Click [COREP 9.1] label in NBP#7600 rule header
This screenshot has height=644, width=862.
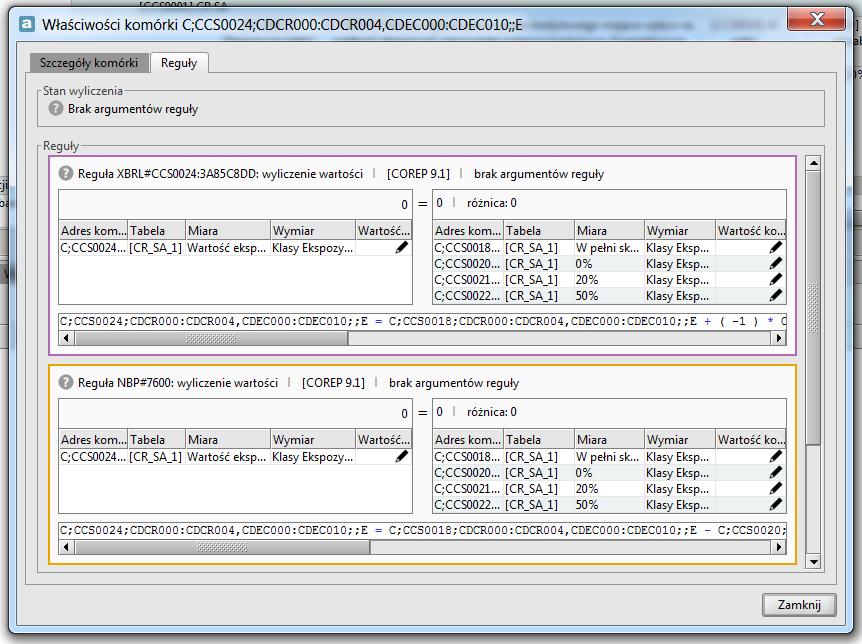pyautogui.click(x=333, y=383)
